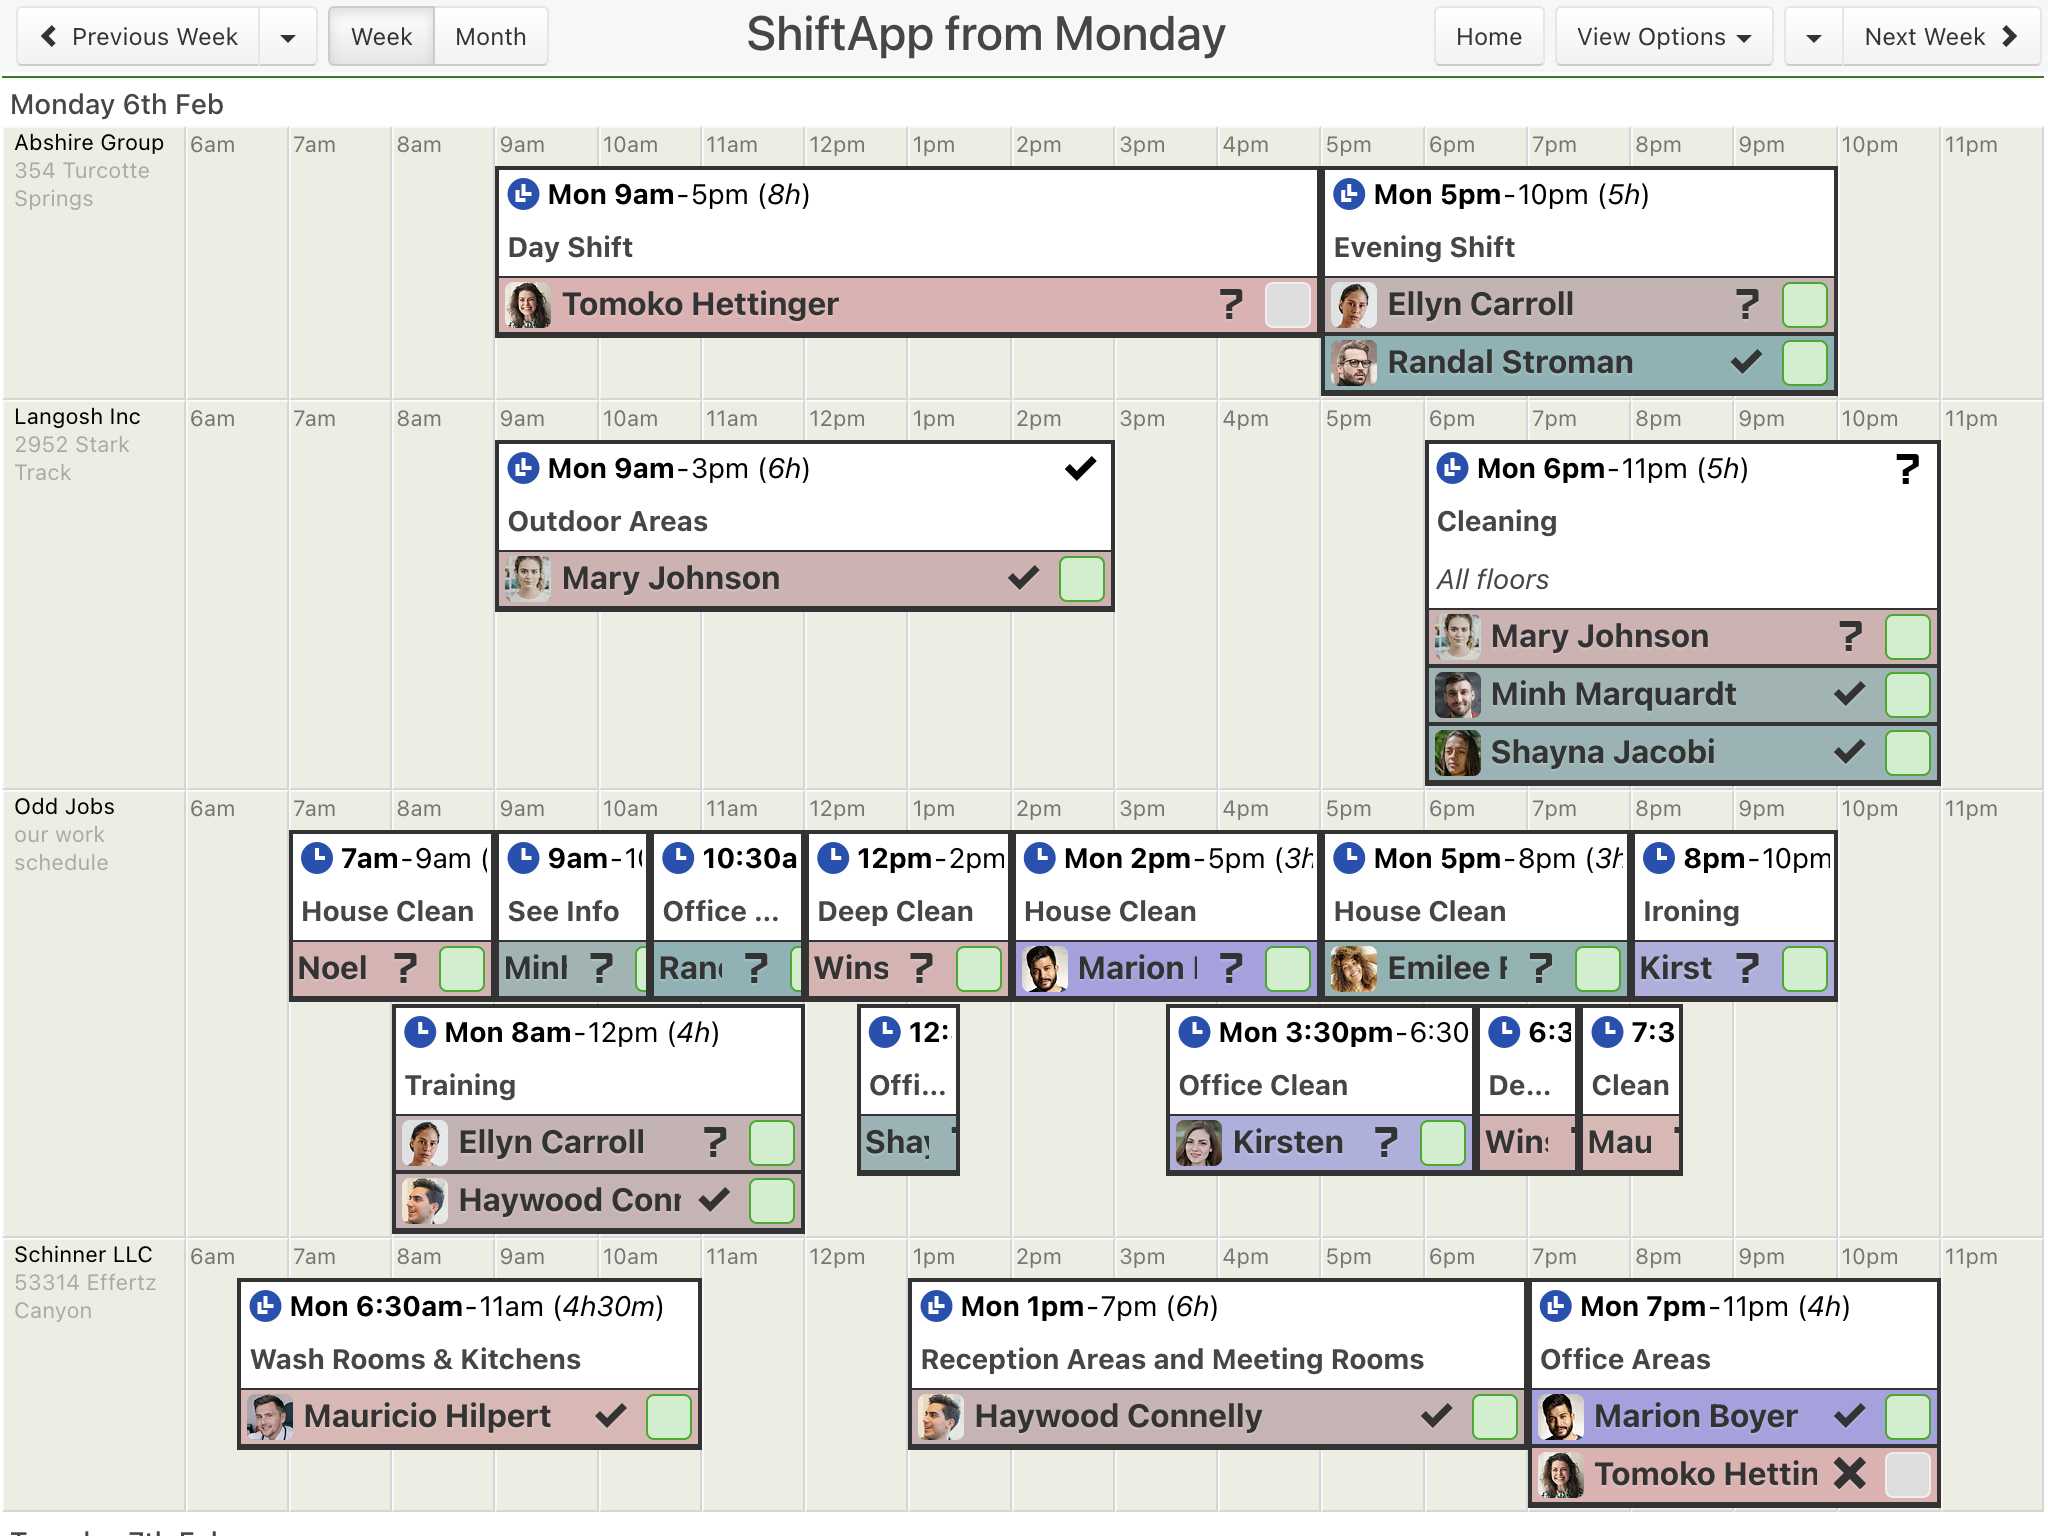Click the question mark status on Tomoko Hettinger

click(x=1231, y=304)
